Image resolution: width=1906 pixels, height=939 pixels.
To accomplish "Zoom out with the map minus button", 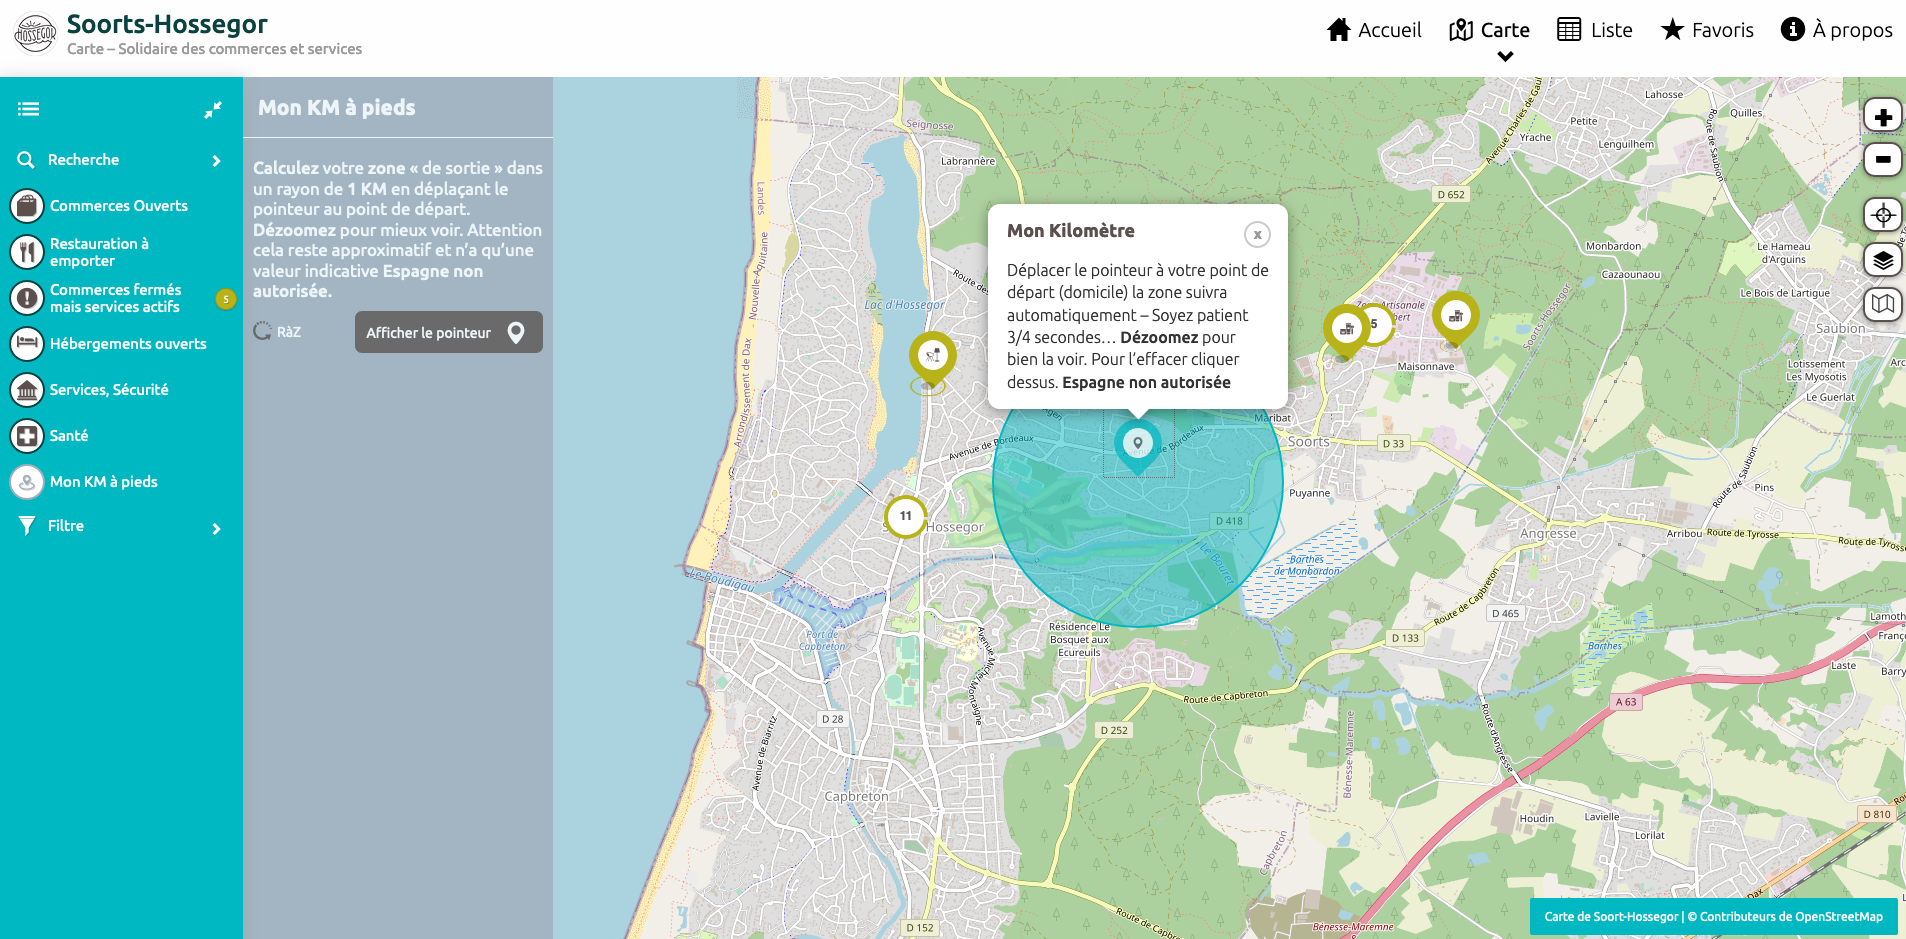I will coord(1883,159).
